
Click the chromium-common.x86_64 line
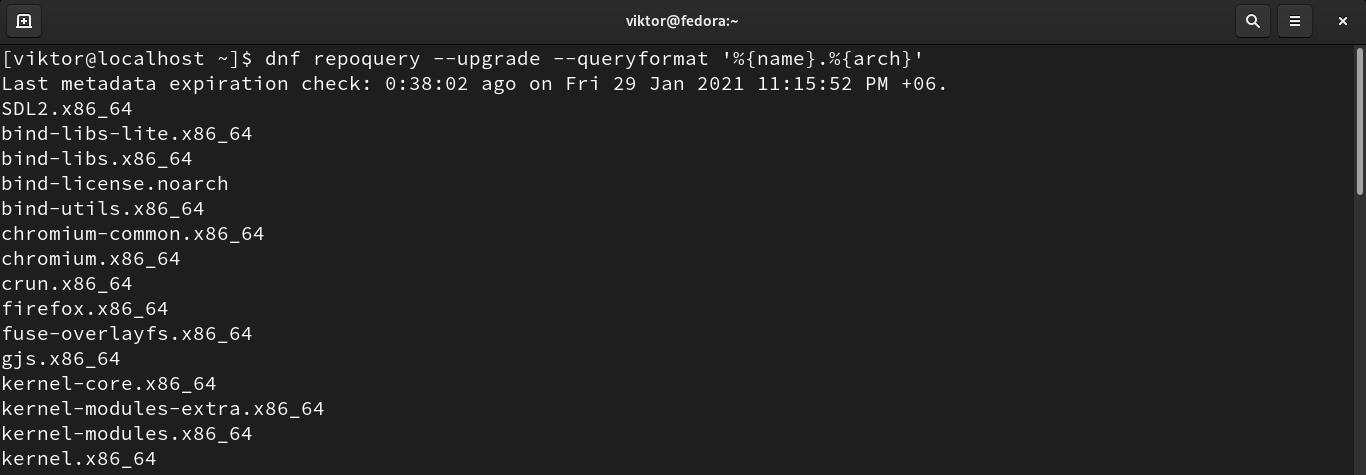[x=133, y=234]
